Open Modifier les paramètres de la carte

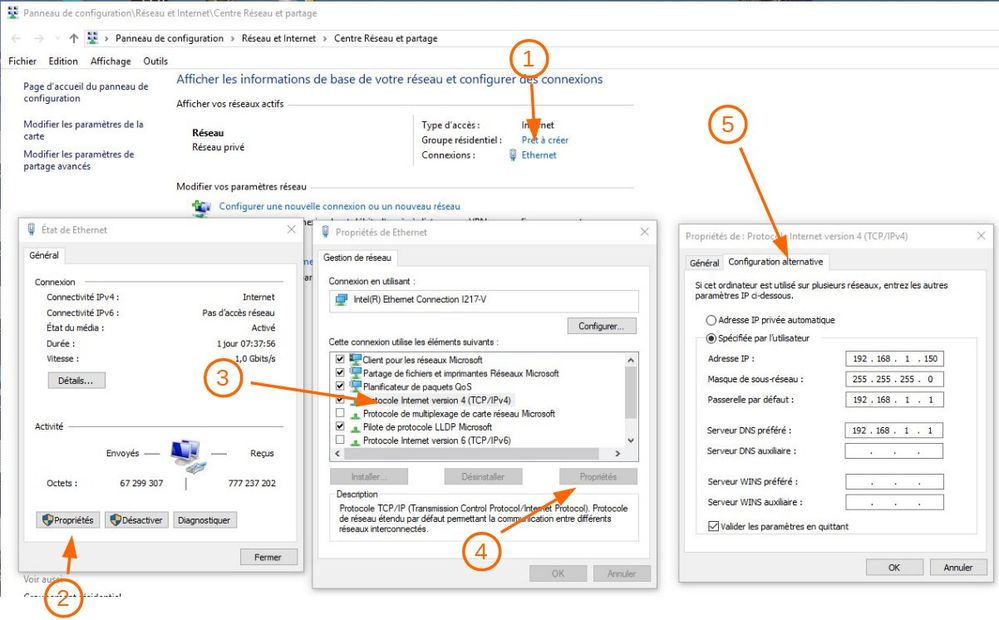[x=83, y=130]
